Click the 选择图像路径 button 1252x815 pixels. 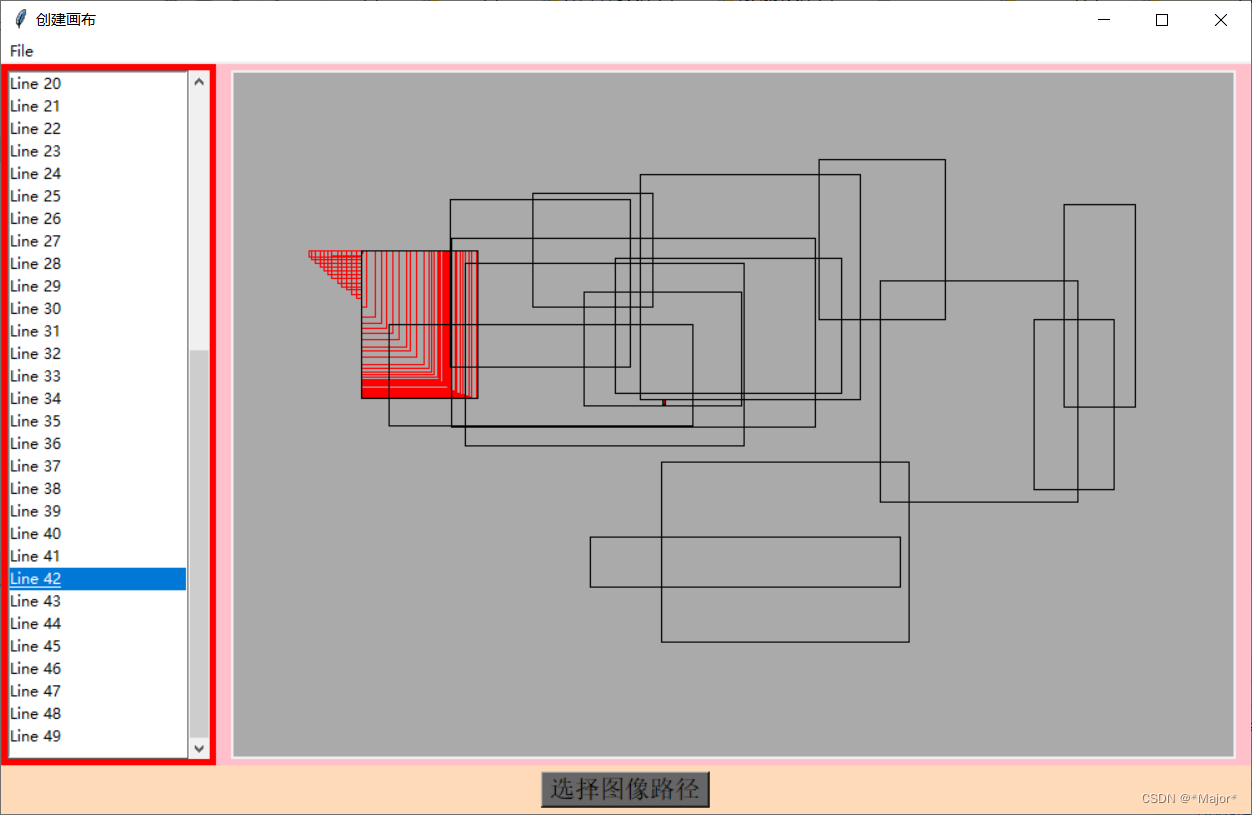(x=625, y=789)
